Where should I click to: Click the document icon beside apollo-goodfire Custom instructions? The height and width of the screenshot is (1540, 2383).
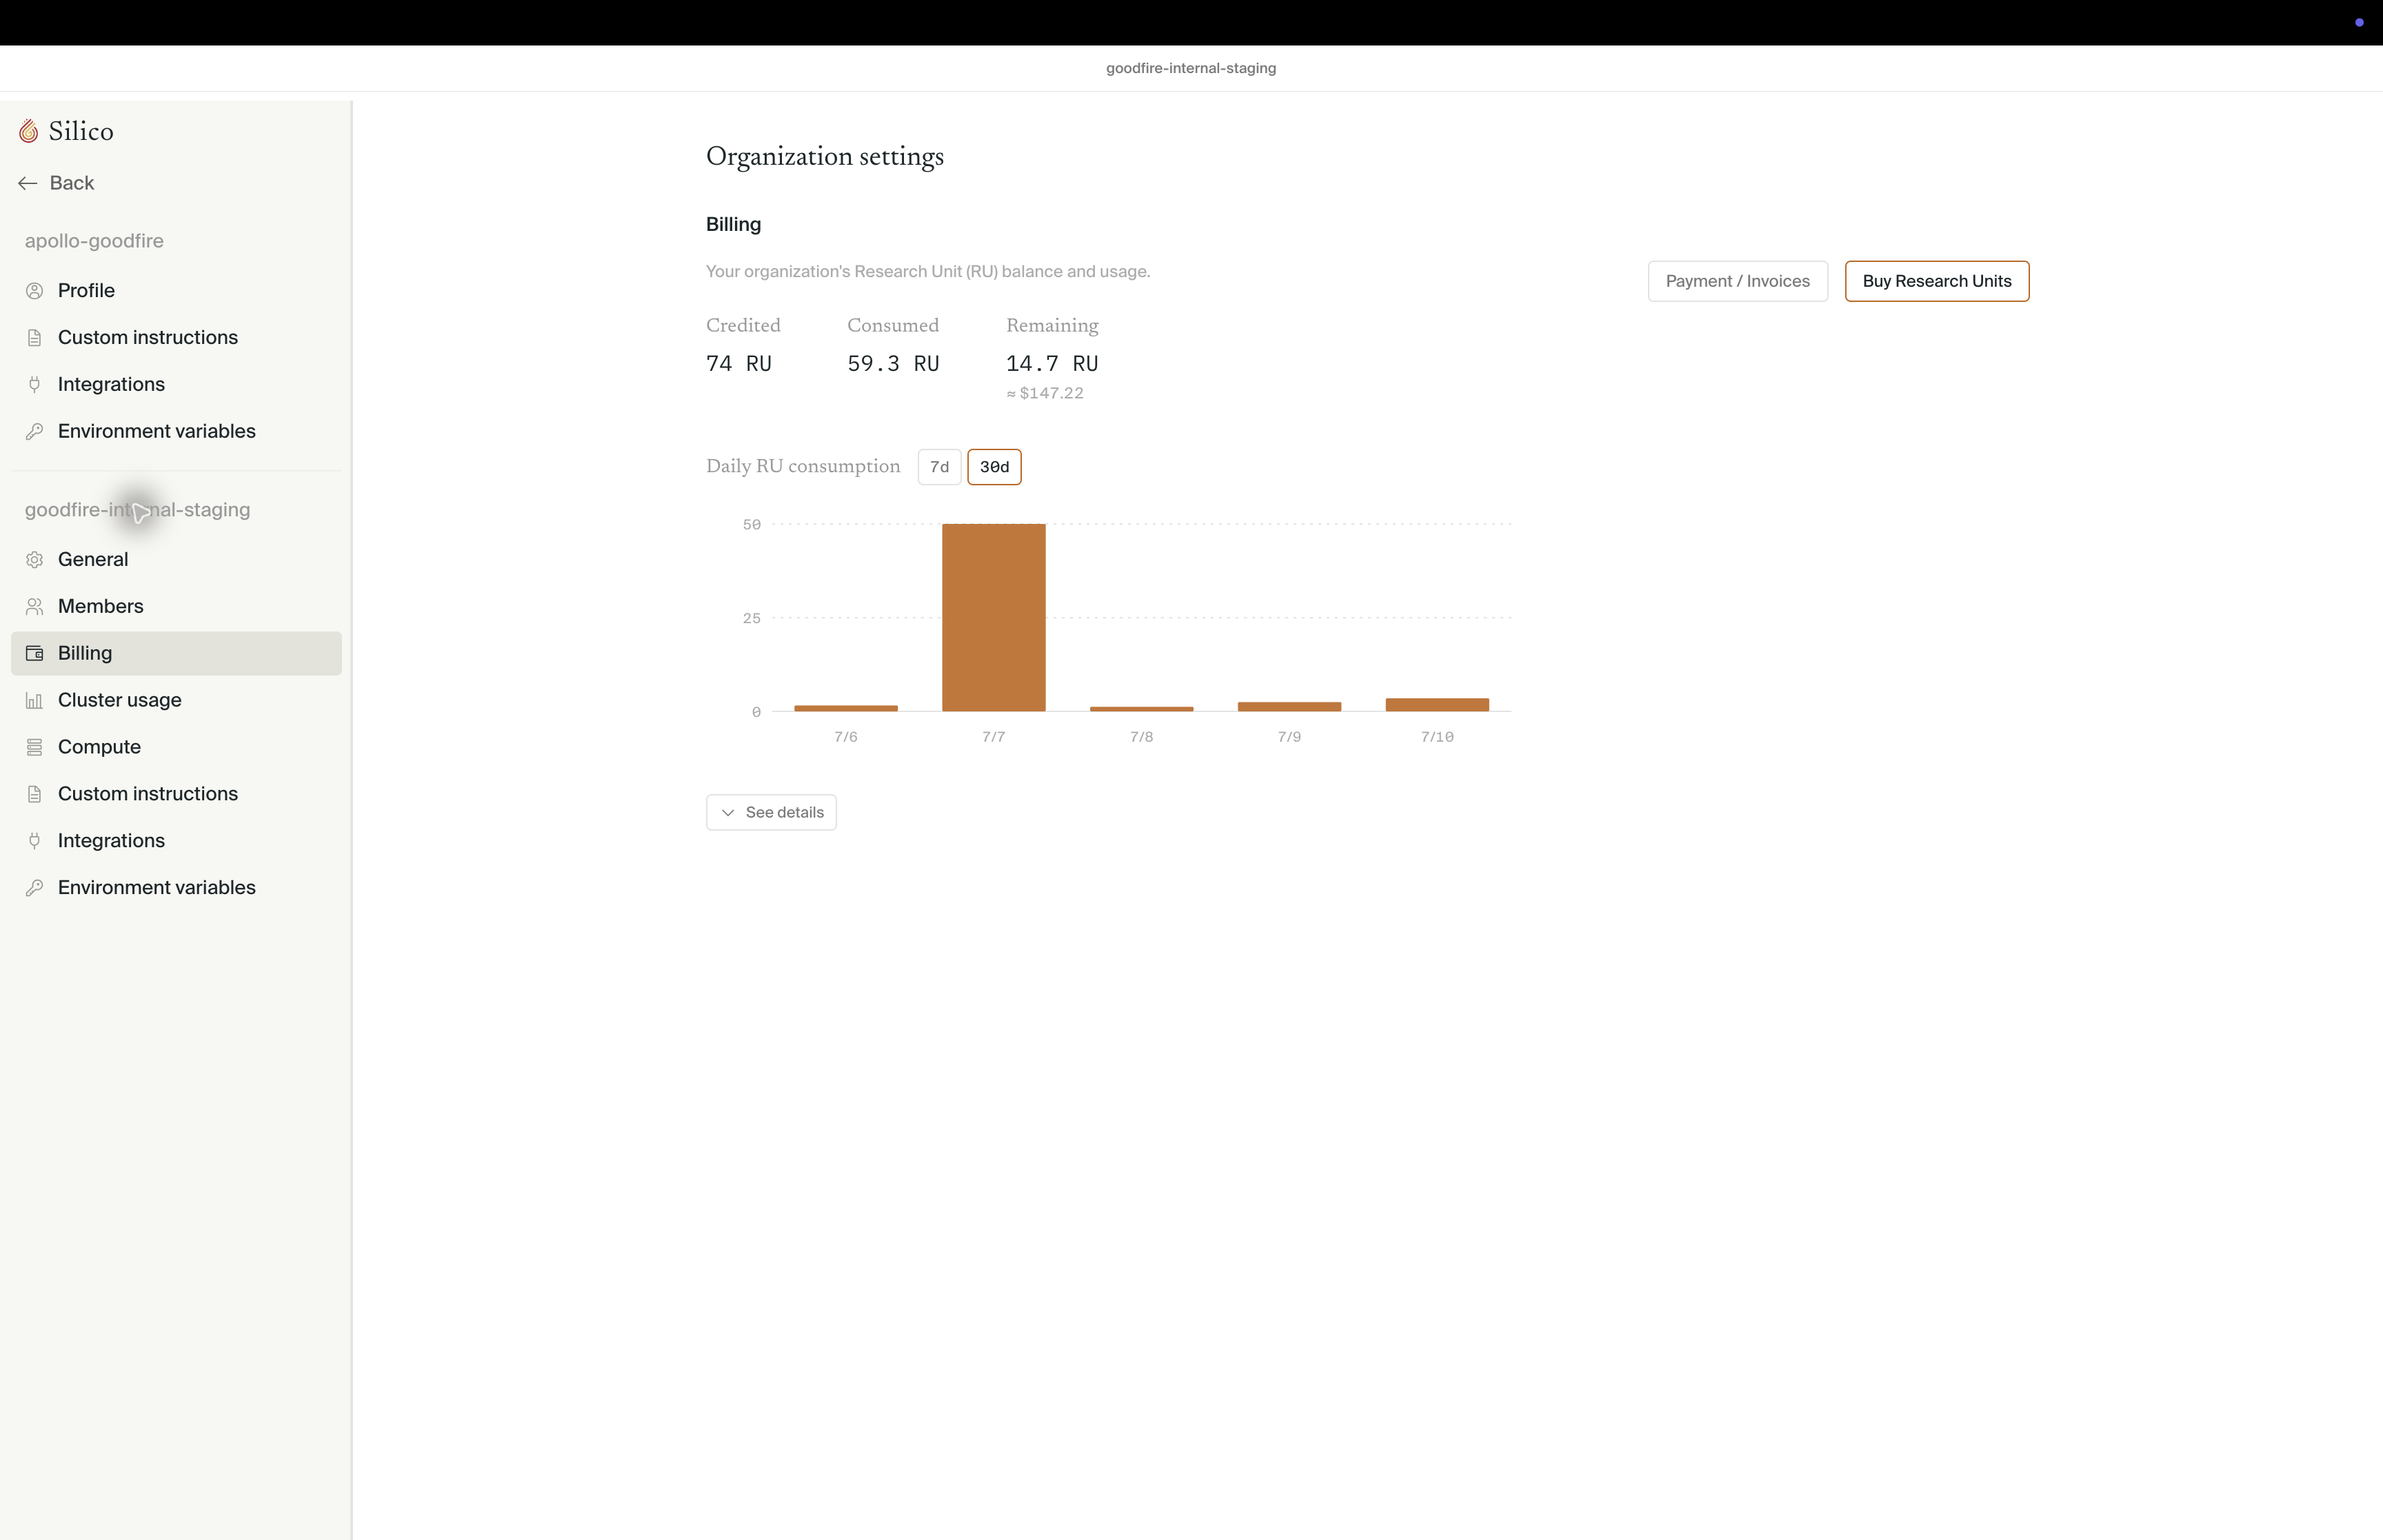pyautogui.click(x=35, y=338)
